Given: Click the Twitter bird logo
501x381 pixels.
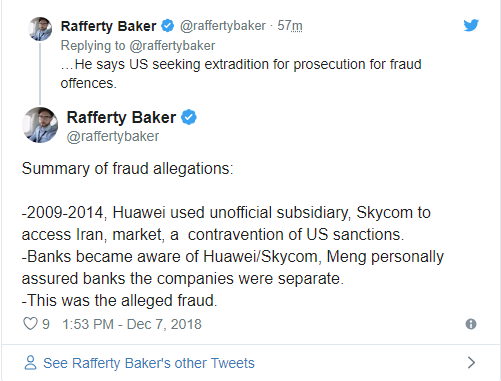Looking at the screenshot, I should tap(471, 25).
